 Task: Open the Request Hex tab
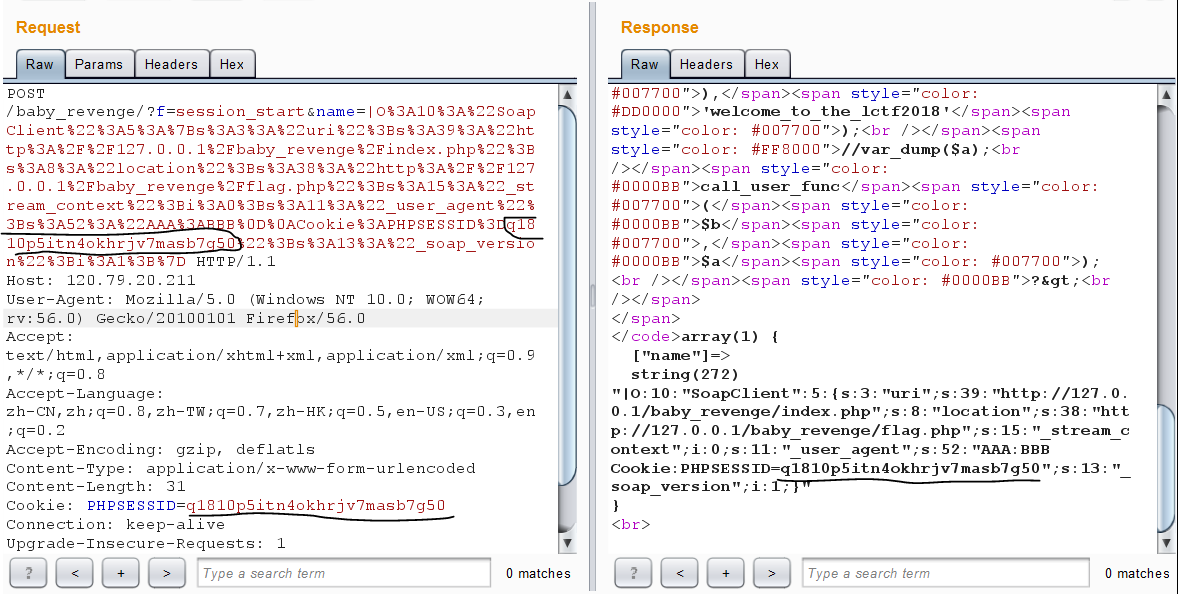[232, 64]
